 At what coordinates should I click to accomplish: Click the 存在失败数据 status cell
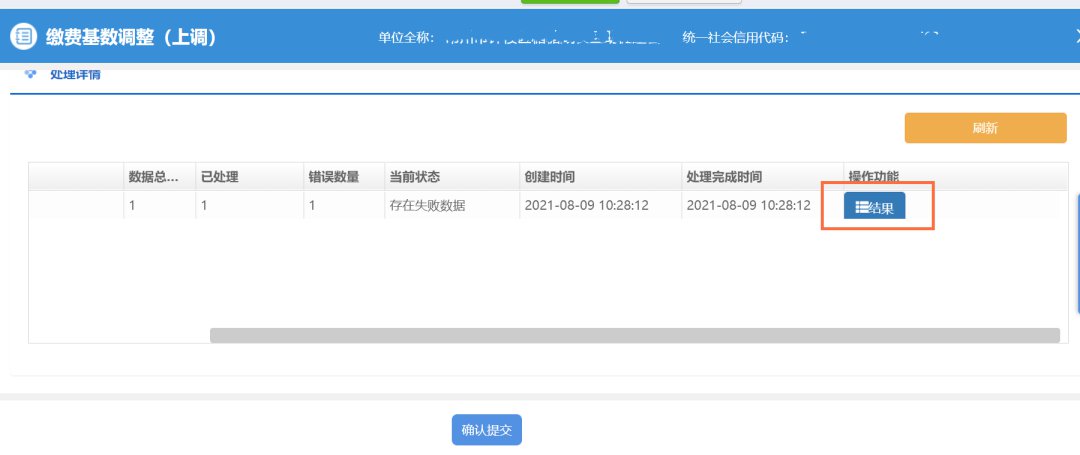(452, 205)
